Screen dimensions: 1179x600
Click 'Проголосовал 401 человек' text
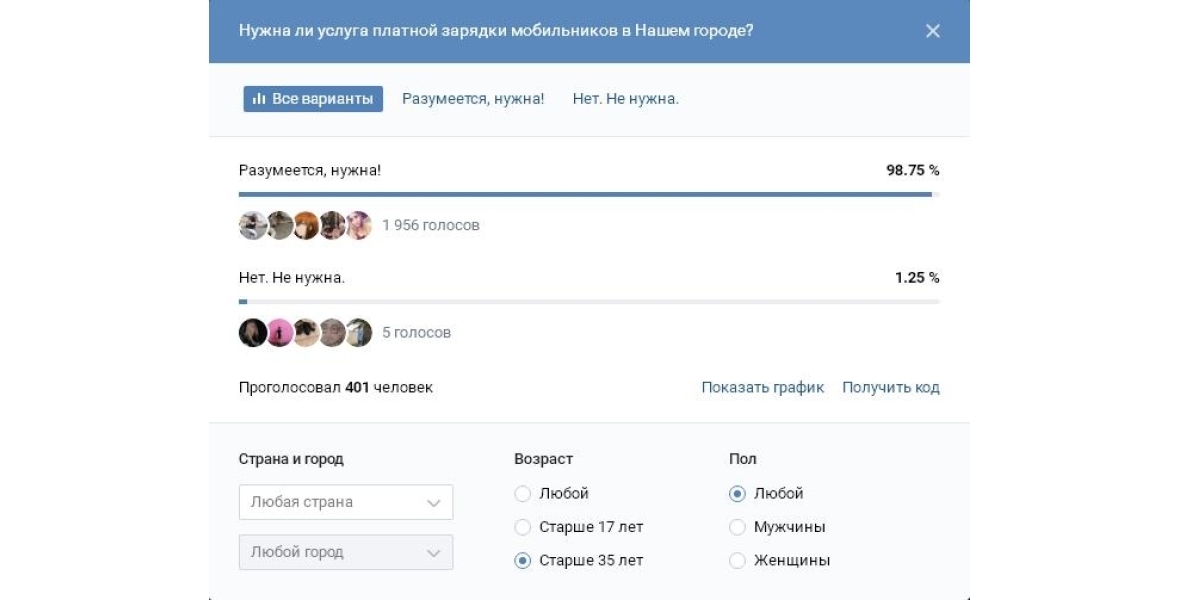(x=336, y=387)
